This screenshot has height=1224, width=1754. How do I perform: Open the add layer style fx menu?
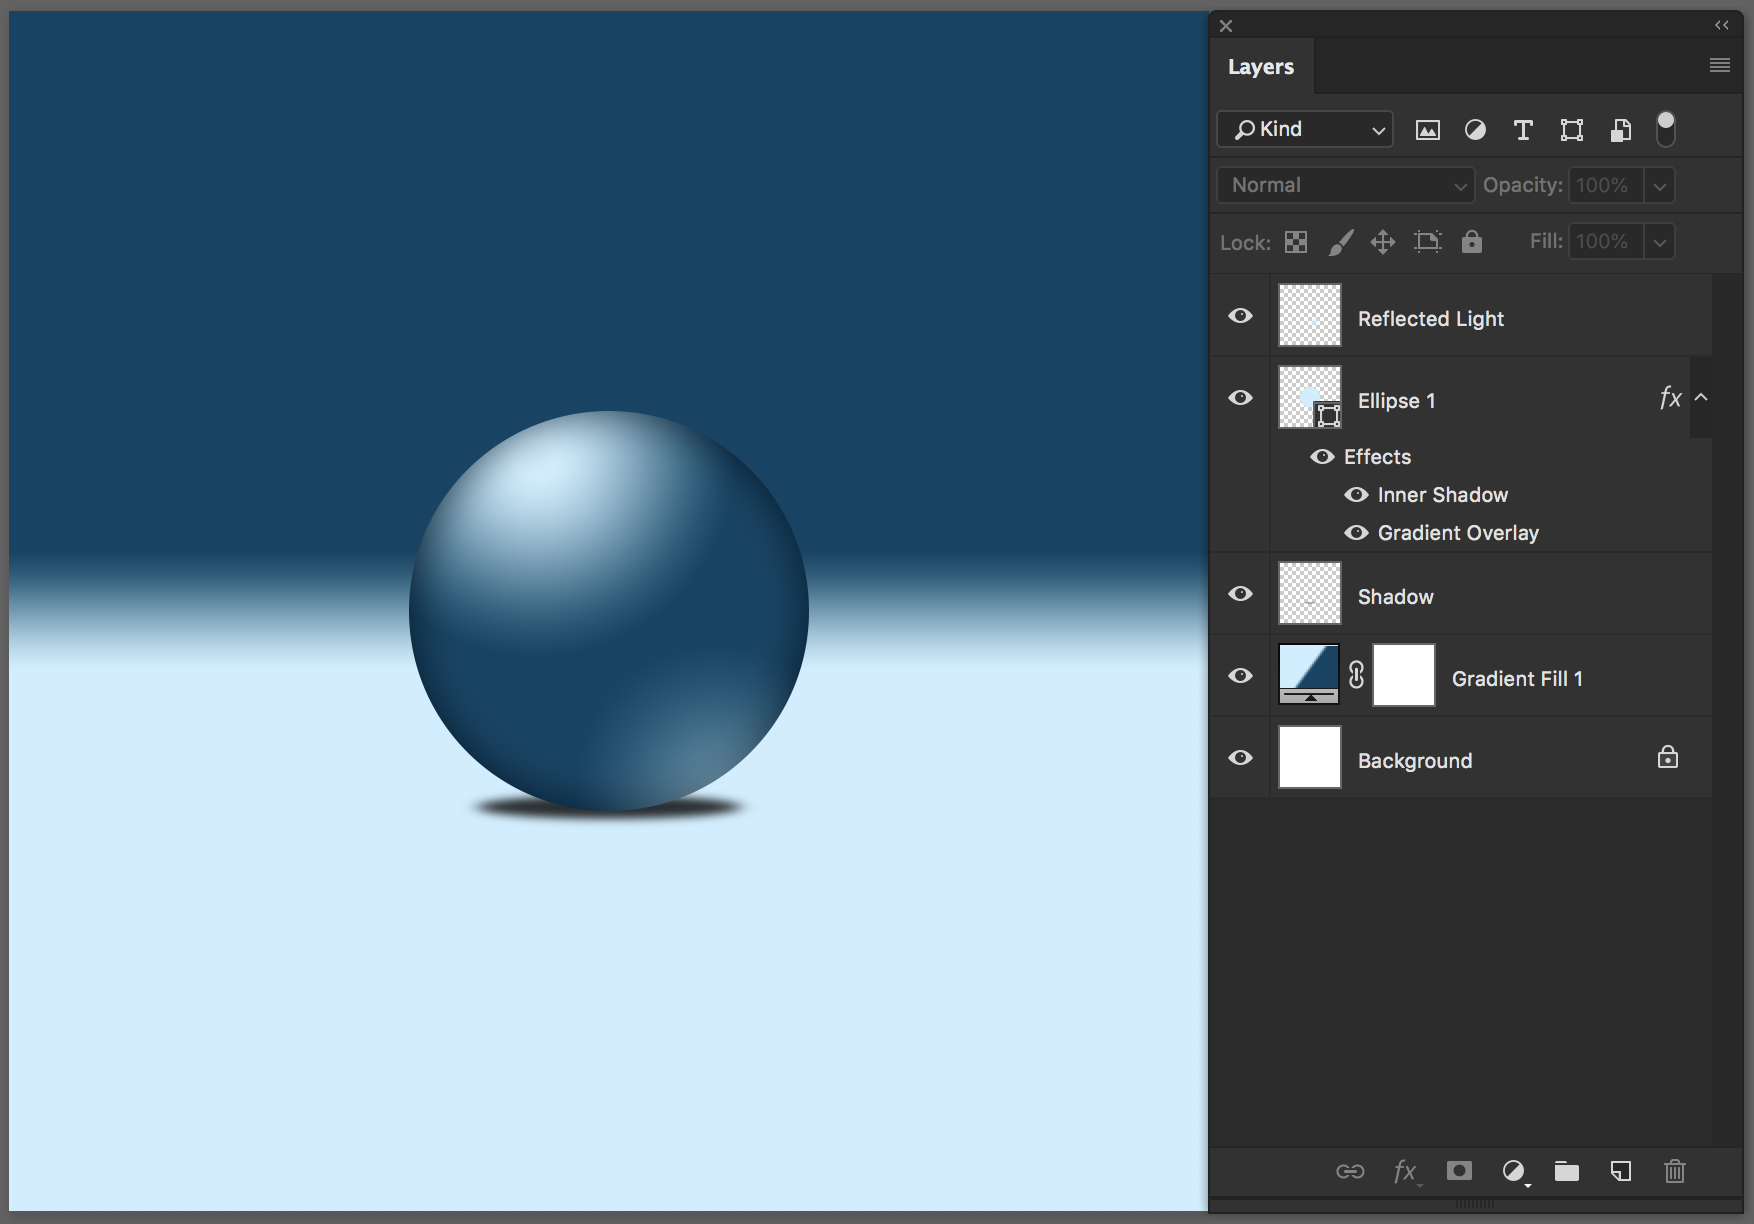(1405, 1171)
